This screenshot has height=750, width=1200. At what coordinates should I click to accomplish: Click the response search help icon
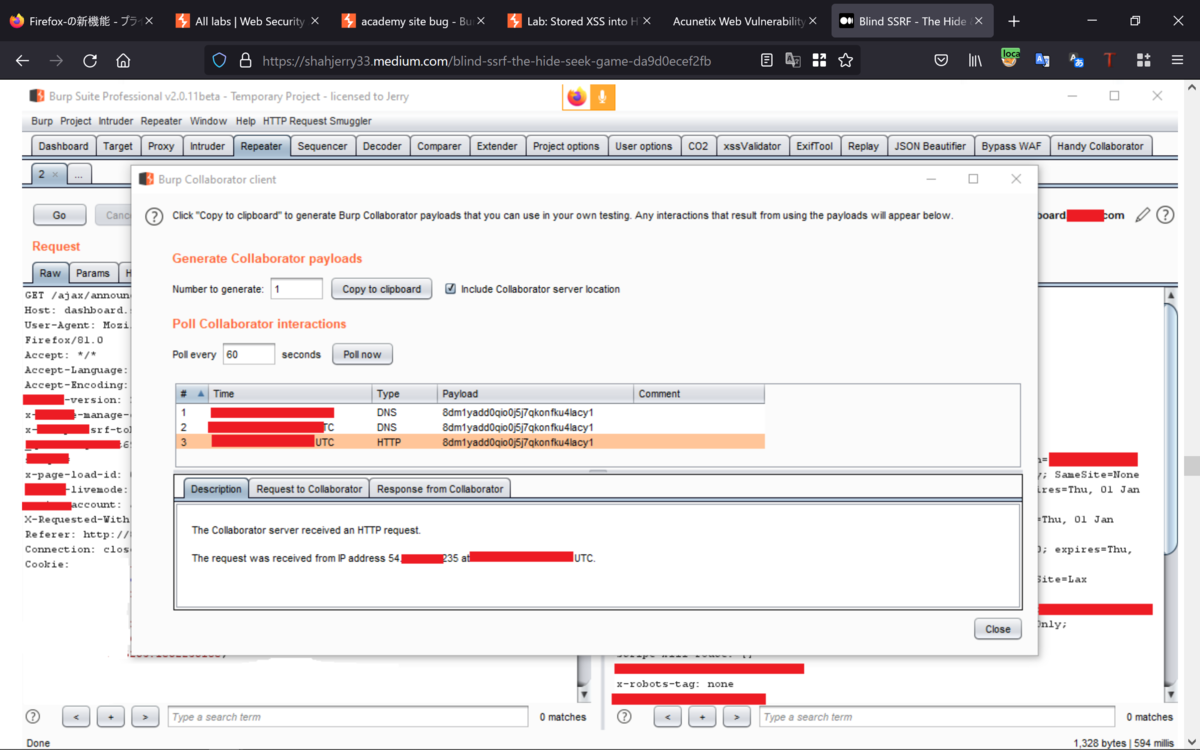[624, 717]
